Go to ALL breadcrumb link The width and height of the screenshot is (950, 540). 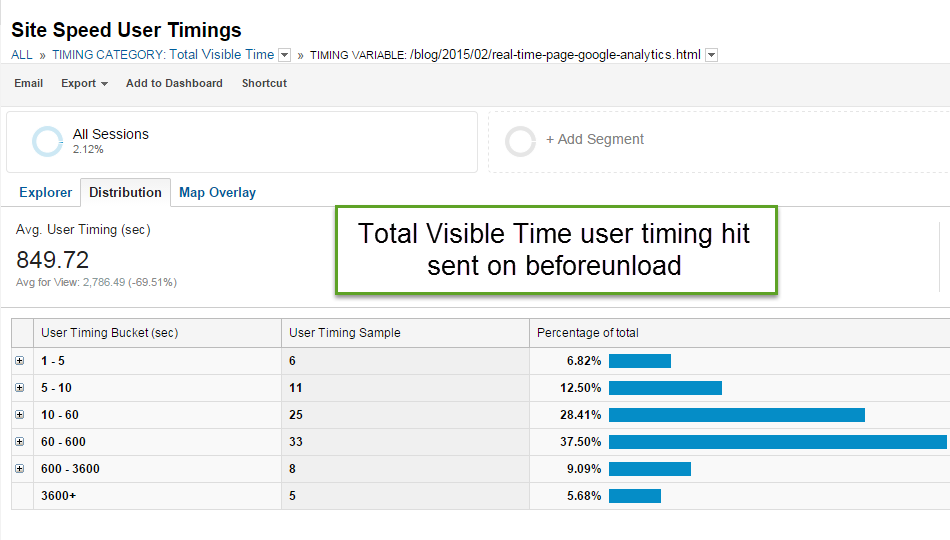(22, 55)
